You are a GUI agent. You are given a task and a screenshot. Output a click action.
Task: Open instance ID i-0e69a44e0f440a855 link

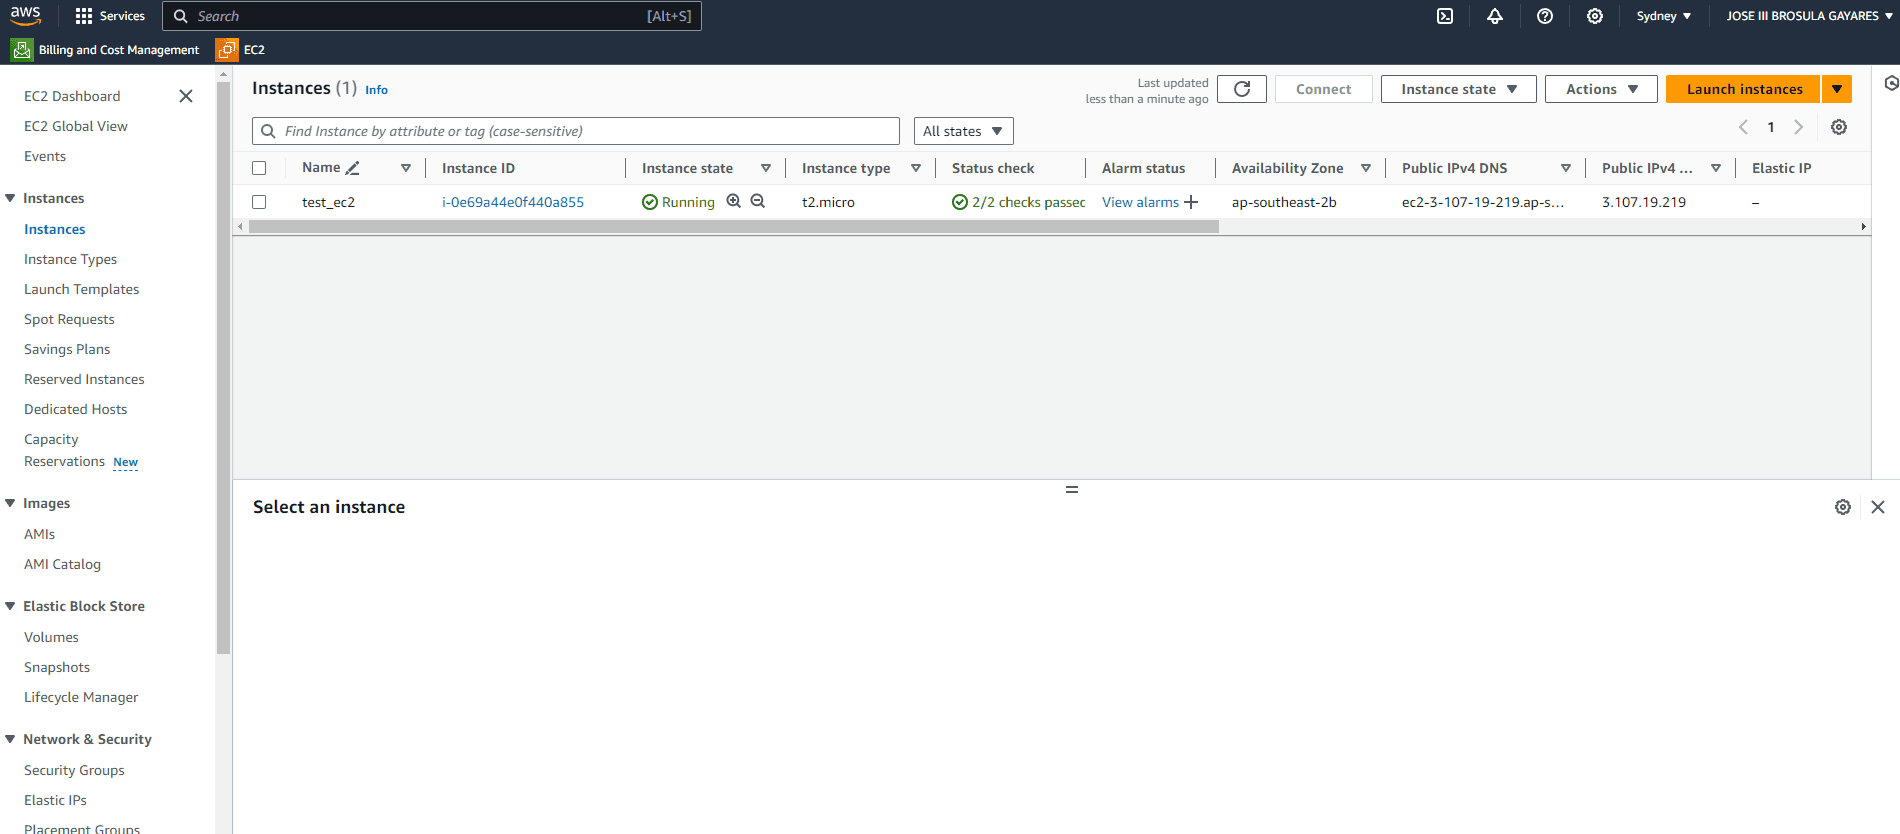coord(513,202)
